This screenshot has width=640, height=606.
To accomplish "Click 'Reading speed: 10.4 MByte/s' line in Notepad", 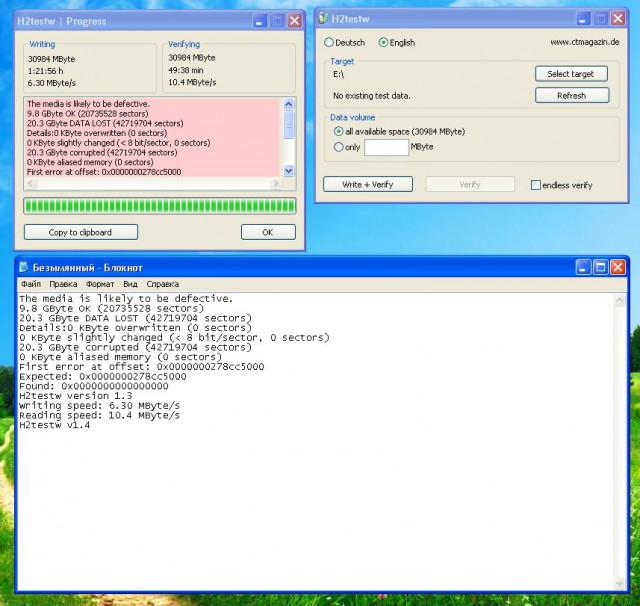I will pyautogui.click(x=100, y=415).
